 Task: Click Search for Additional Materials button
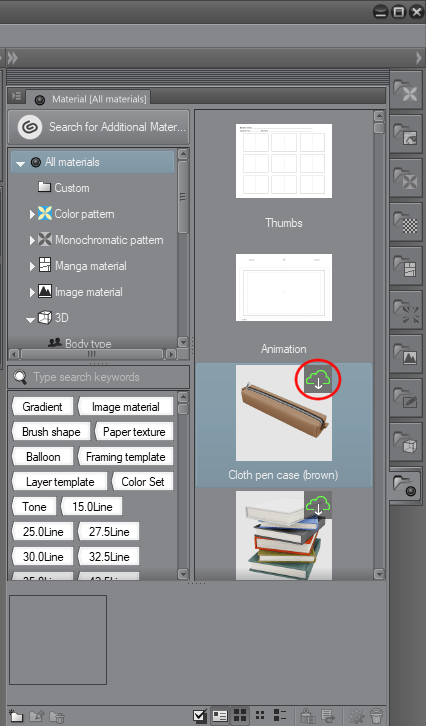point(99,127)
